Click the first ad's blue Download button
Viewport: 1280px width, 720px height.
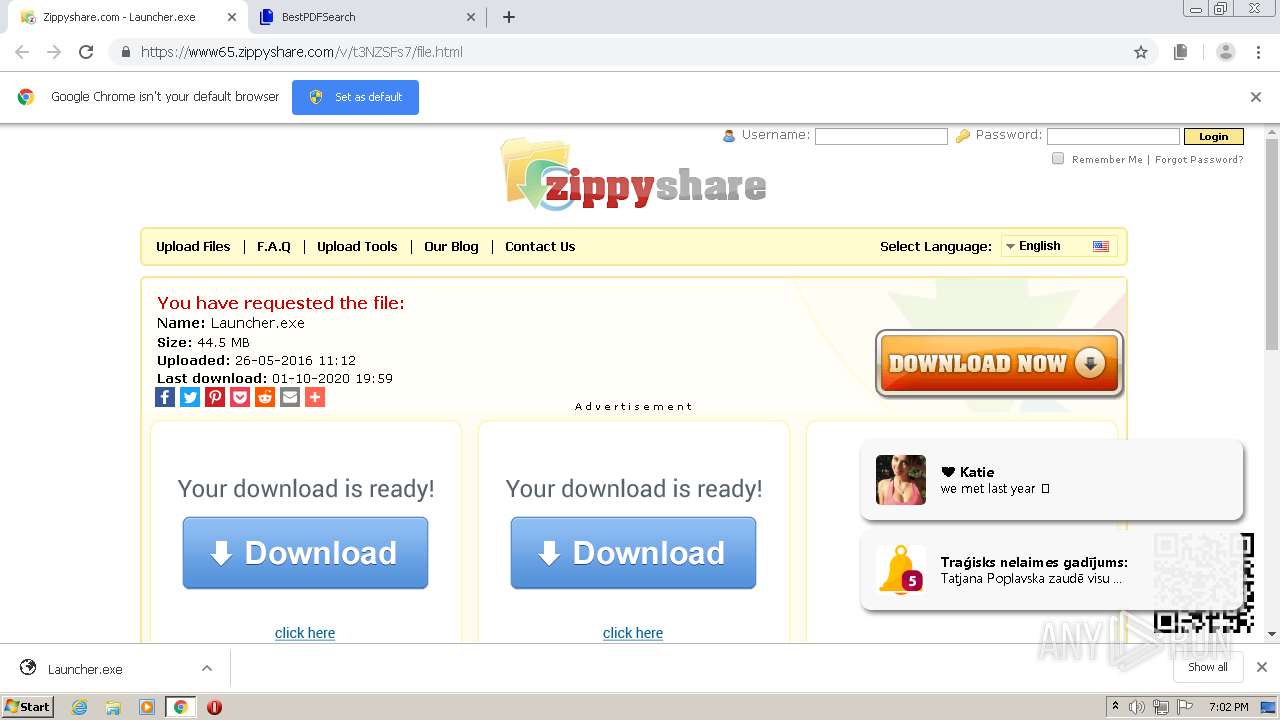305,553
